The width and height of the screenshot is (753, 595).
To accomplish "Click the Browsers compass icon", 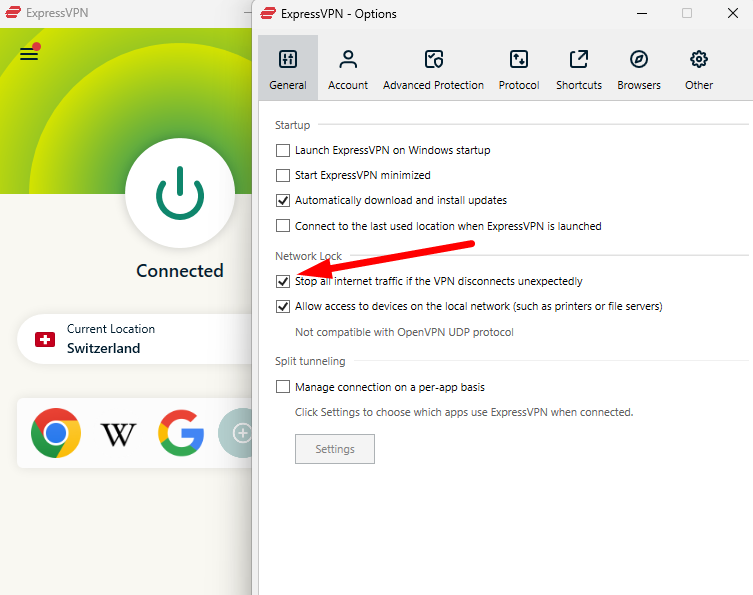I will coord(639,59).
